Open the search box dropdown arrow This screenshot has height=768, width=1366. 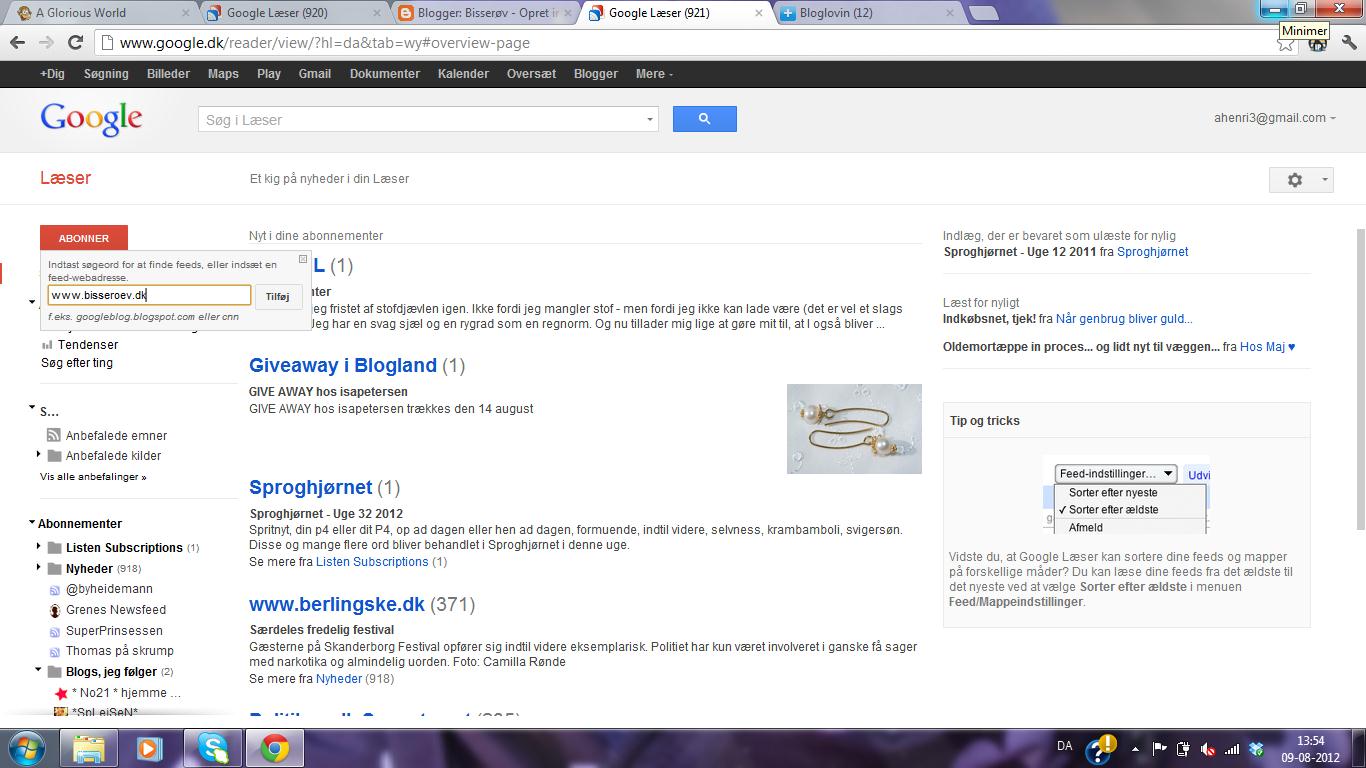[x=650, y=120]
